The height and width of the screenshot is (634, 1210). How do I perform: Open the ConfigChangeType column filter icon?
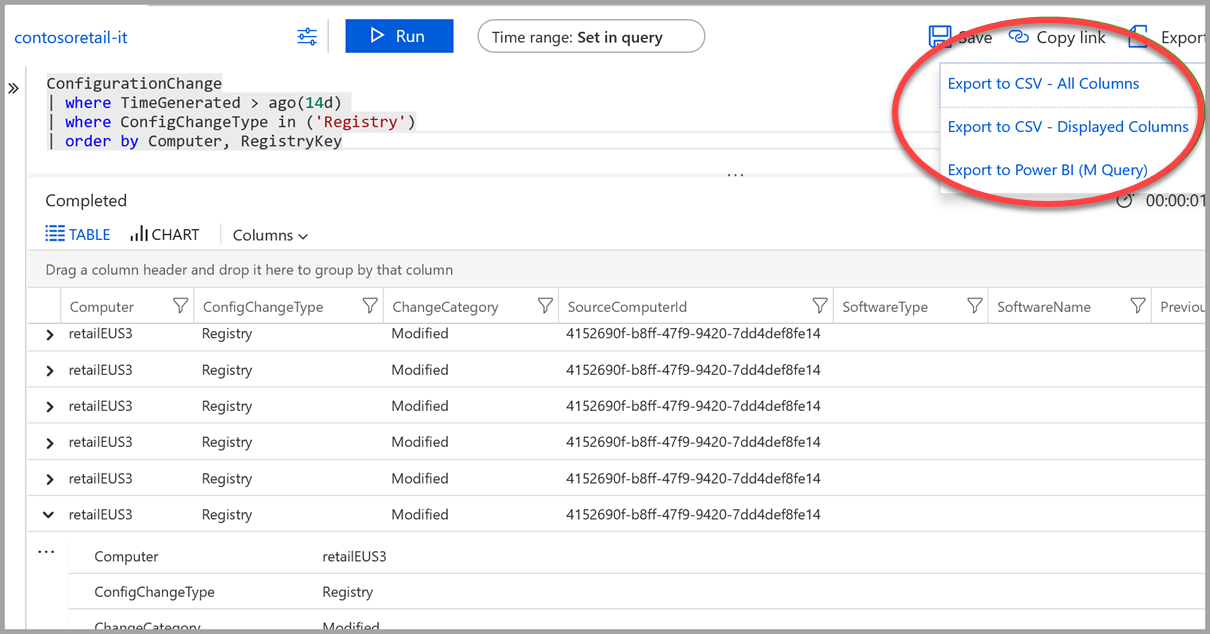(370, 306)
